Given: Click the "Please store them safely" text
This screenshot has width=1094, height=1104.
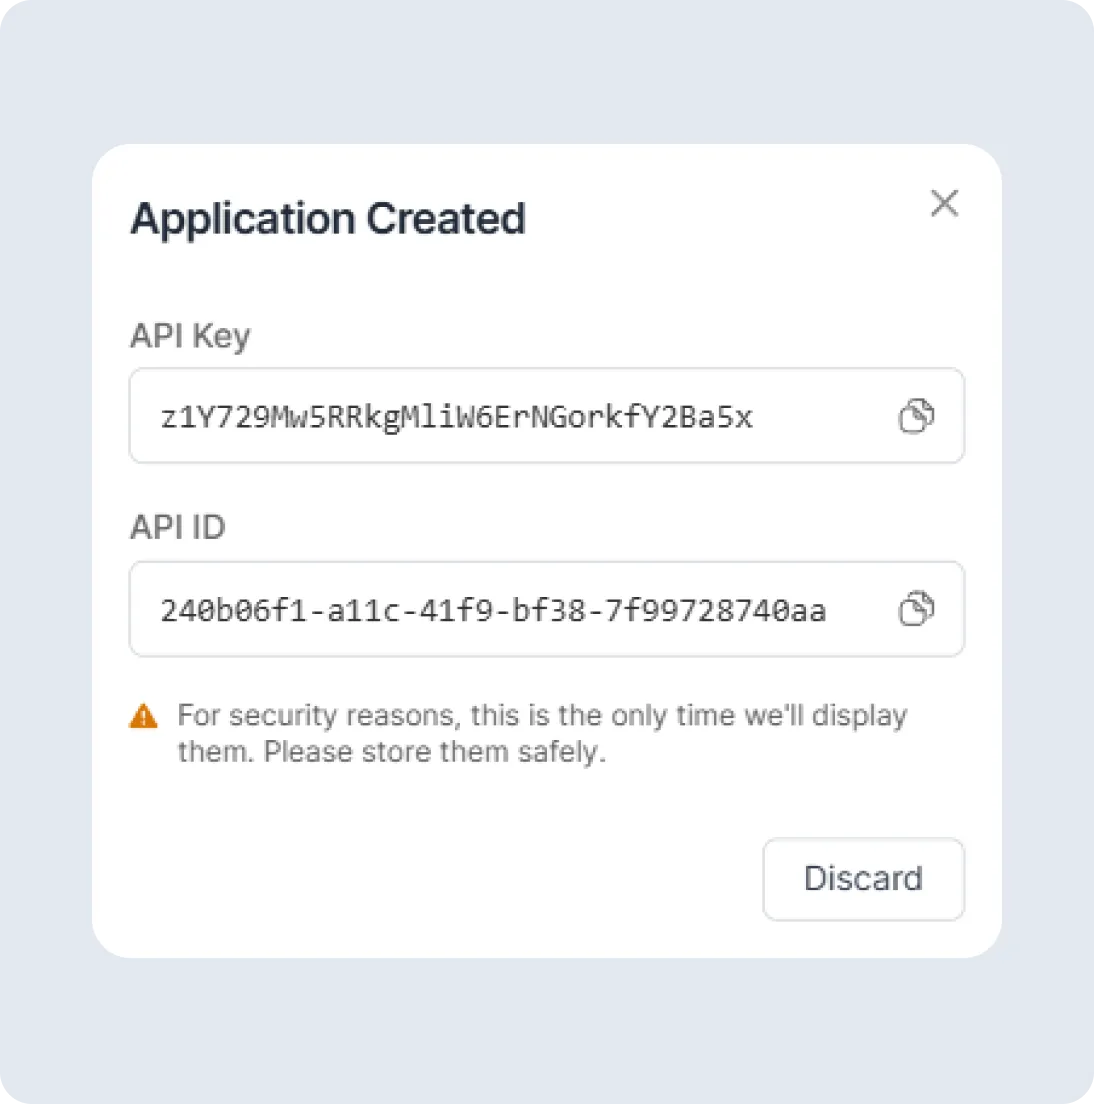Looking at the screenshot, I should click(435, 752).
